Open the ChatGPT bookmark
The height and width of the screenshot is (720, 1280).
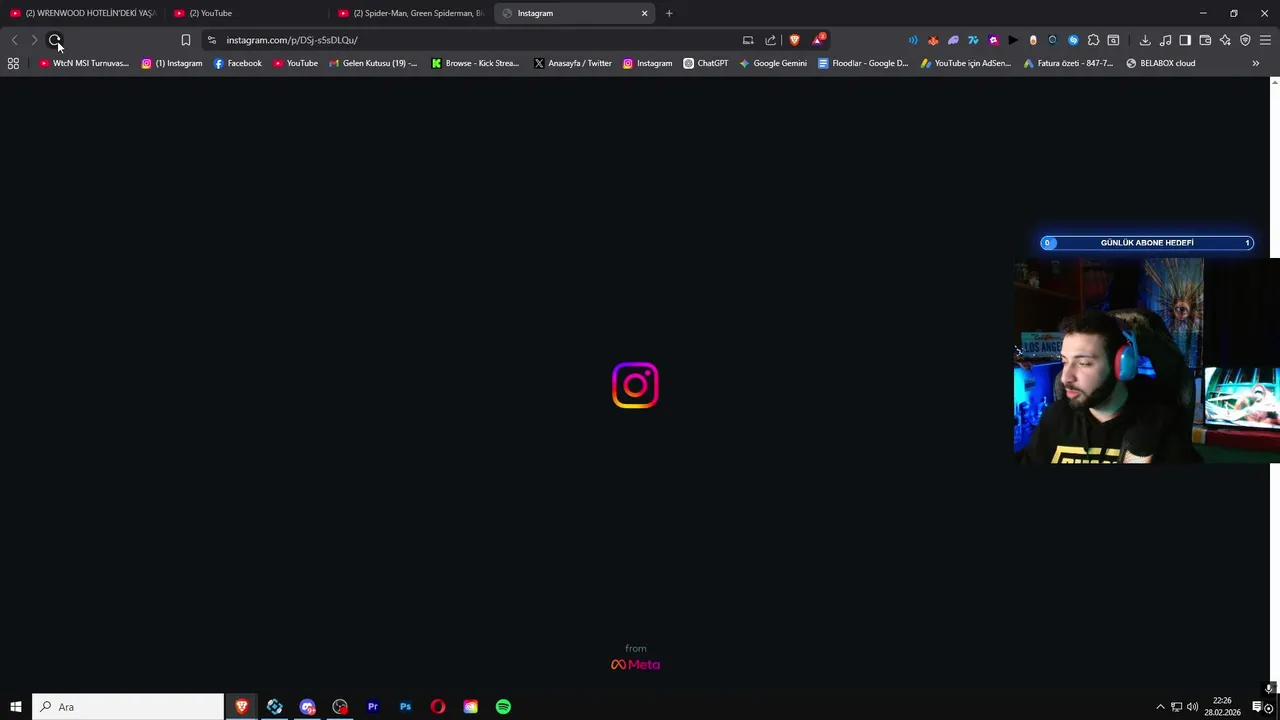(706, 63)
